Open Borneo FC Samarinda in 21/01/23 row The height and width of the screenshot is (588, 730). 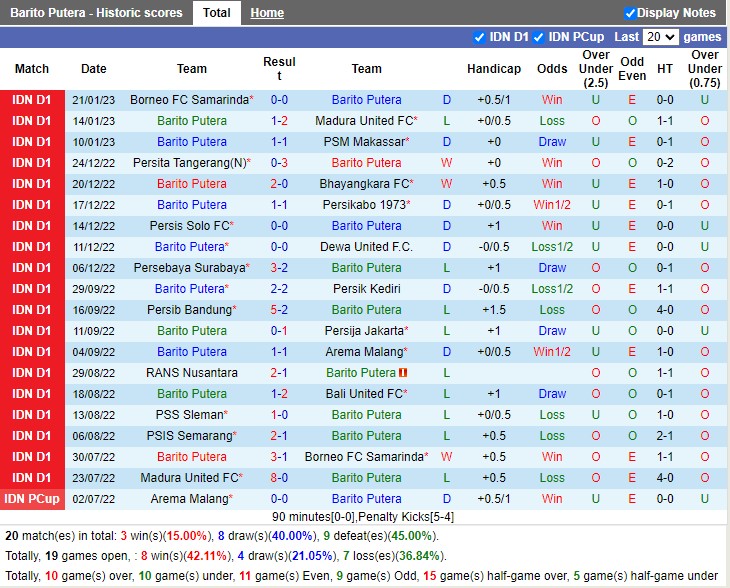[189, 100]
